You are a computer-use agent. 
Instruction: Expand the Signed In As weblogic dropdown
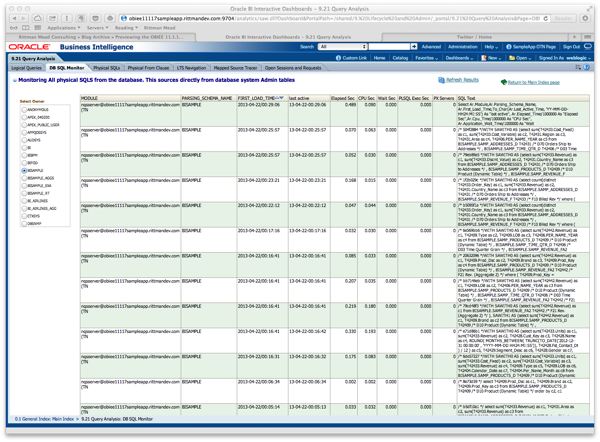click(565, 58)
